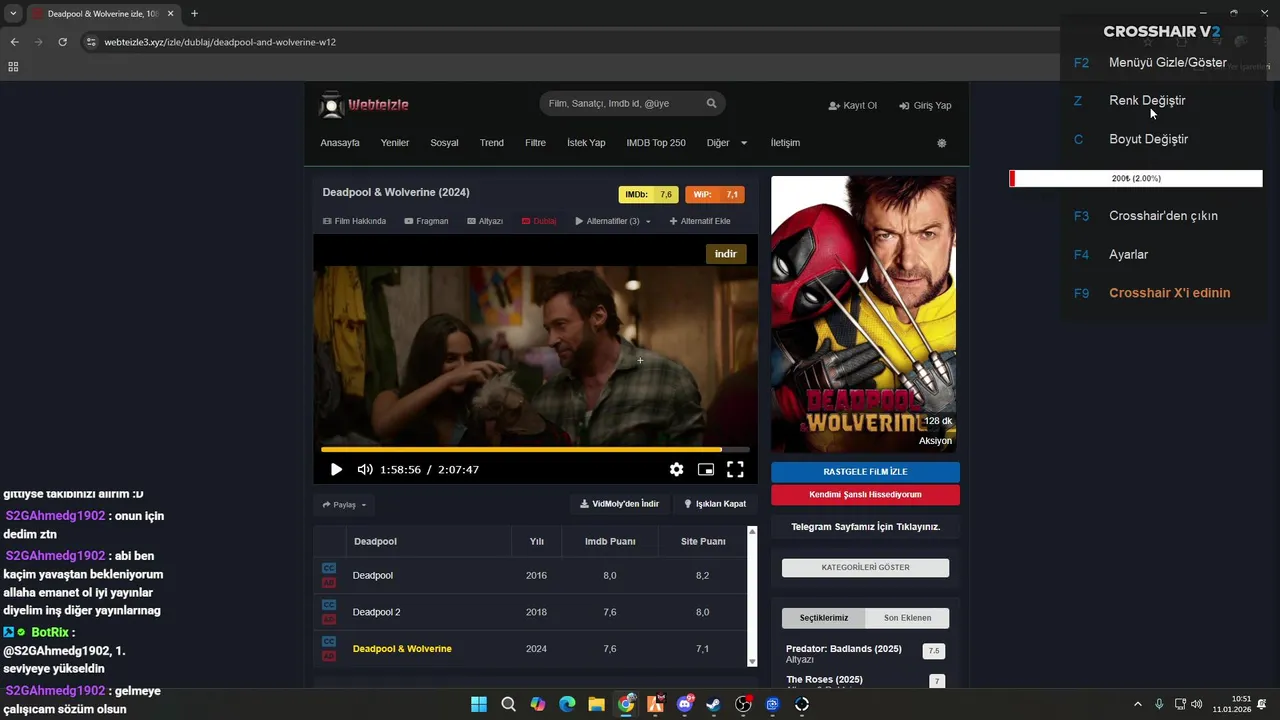Viewport: 1280px width, 720px height.
Task: Open Deadpool (2016) row link
Action: (372, 576)
